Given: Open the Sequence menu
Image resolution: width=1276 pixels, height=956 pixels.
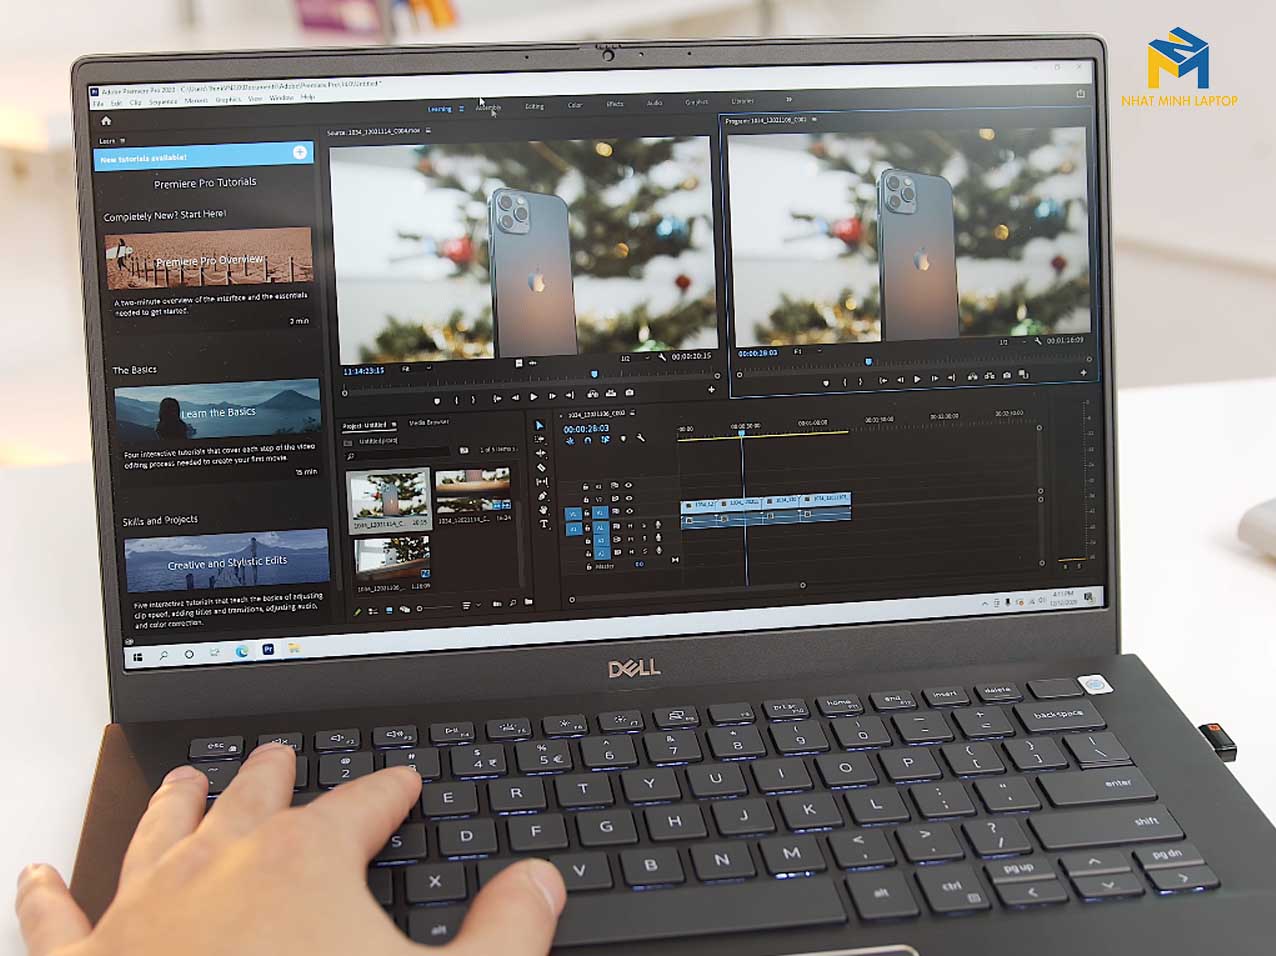Looking at the screenshot, I should pos(163,102).
